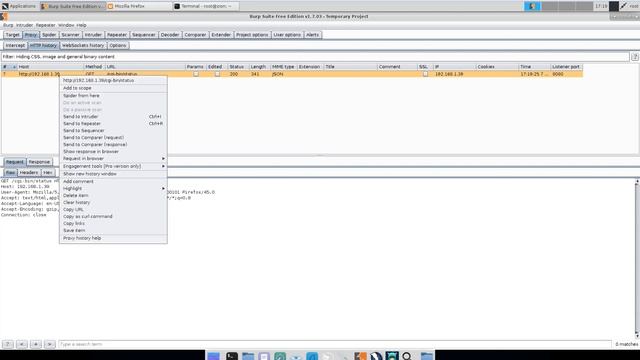The image size is (640, 360).
Task: Switch to the Intercept sub-tab
Action: pyautogui.click(x=15, y=45)
